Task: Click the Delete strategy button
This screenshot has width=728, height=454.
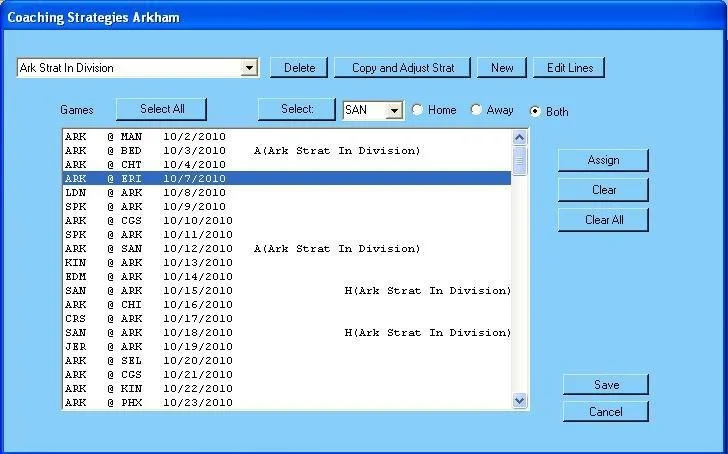Action: click(x=299, y=68)
